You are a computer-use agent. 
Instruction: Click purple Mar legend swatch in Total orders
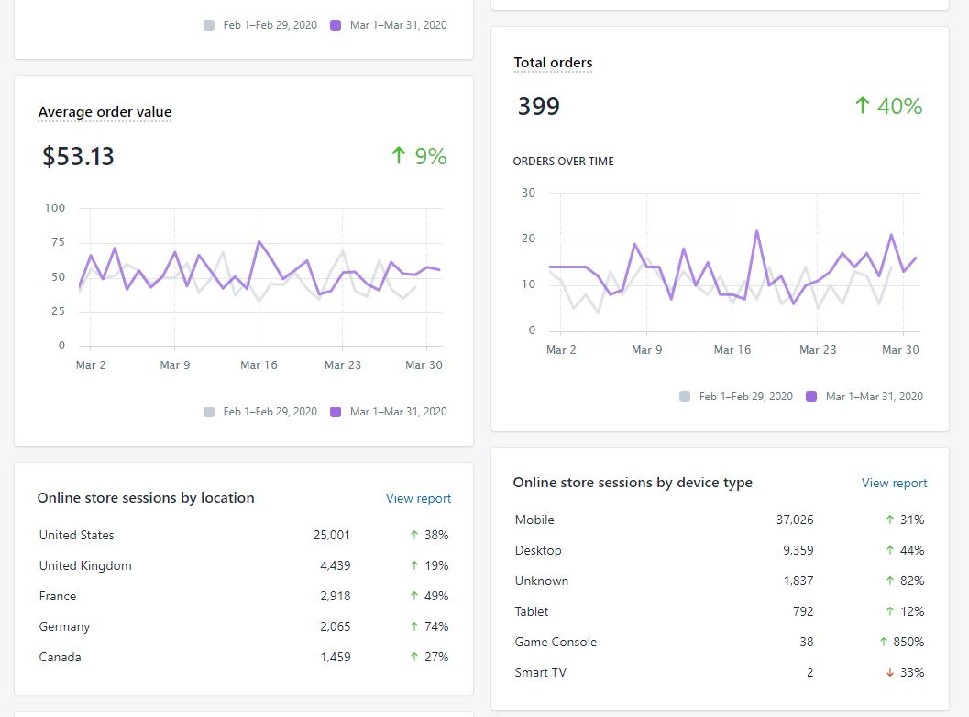(811, 396)
